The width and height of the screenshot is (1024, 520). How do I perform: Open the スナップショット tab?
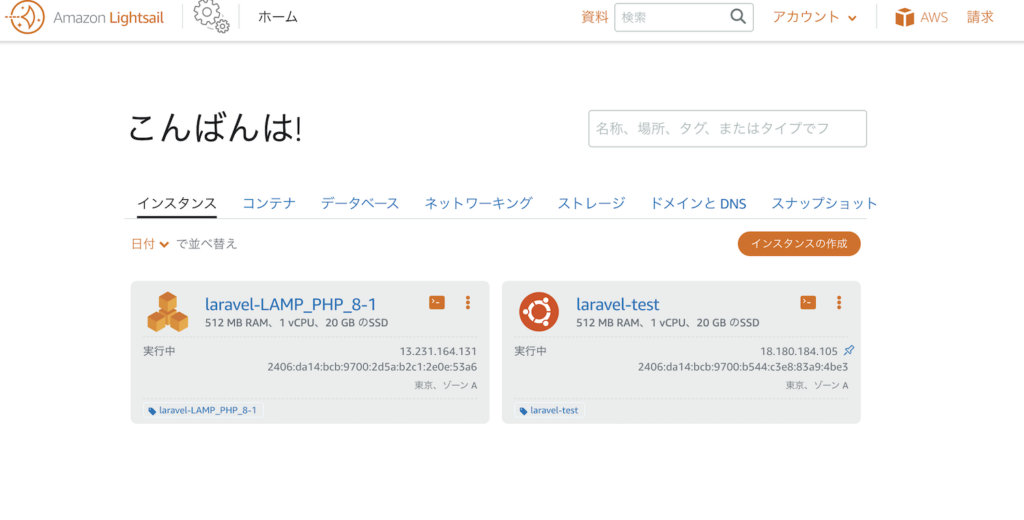824,203
